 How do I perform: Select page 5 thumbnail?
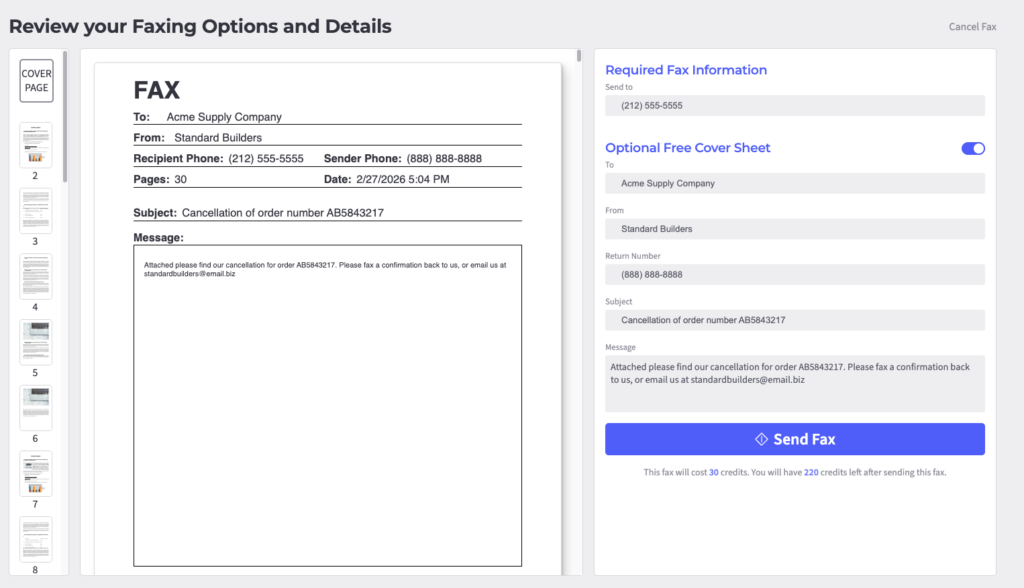35,342
